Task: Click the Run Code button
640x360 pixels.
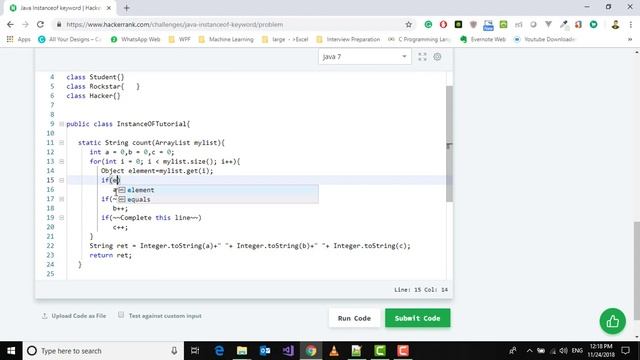Action: click(x=354, y=318)
